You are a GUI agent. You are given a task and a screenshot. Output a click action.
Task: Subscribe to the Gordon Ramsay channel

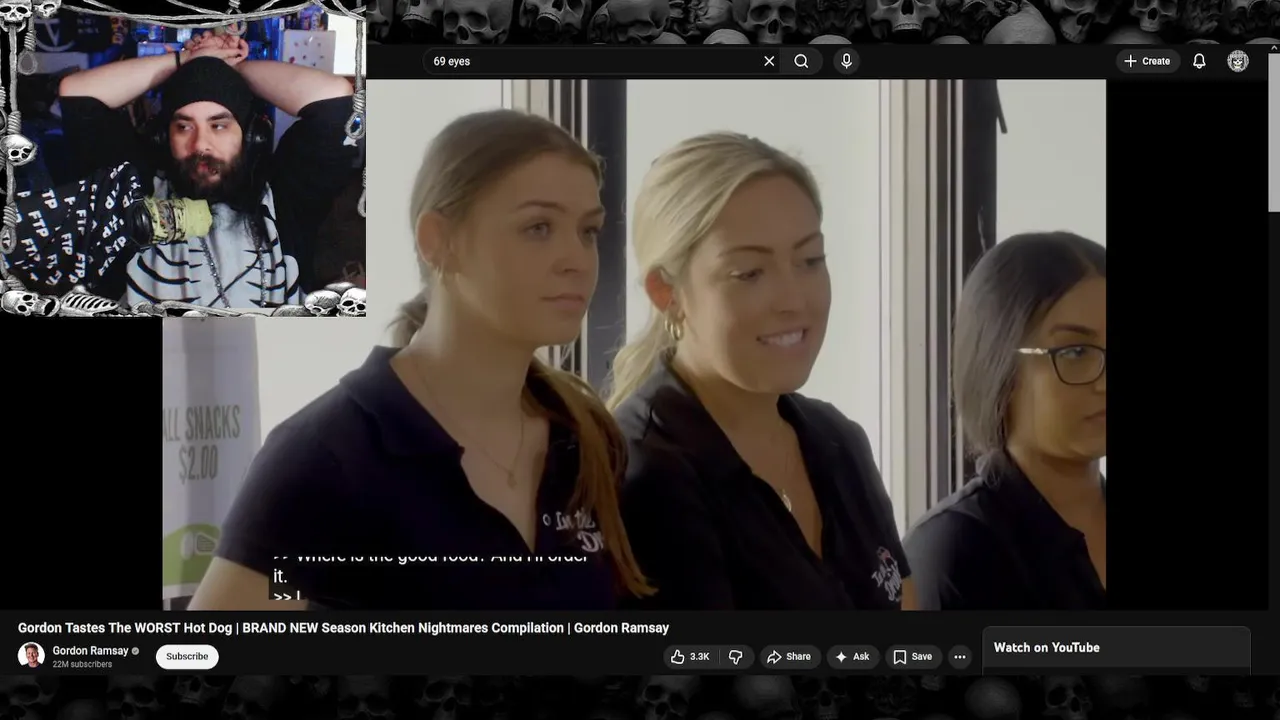(187, 656)
